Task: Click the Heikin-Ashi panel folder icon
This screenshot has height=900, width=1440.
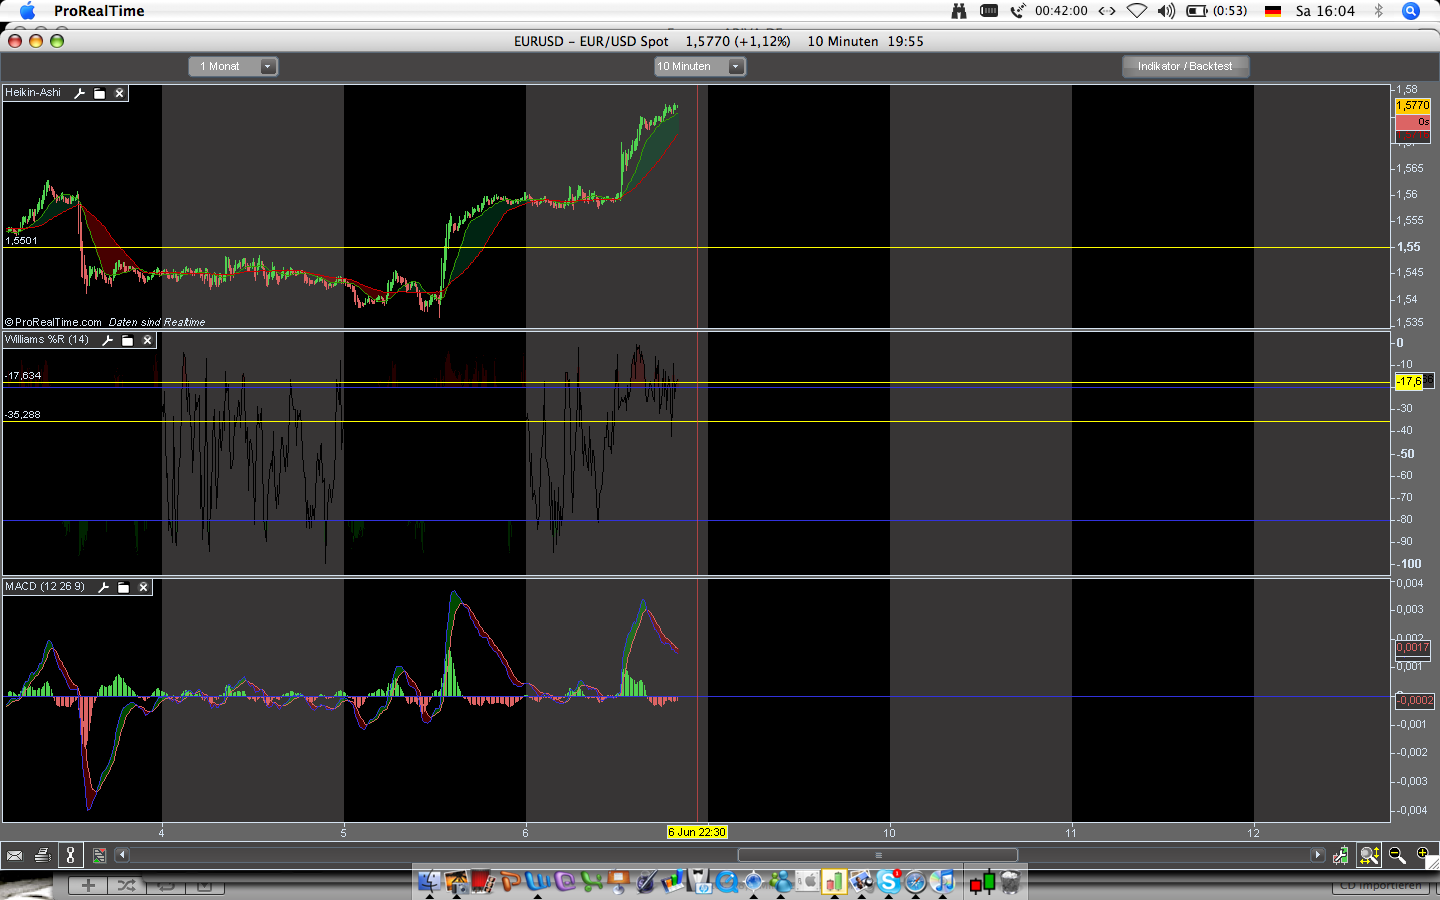Action: (100, 93)
